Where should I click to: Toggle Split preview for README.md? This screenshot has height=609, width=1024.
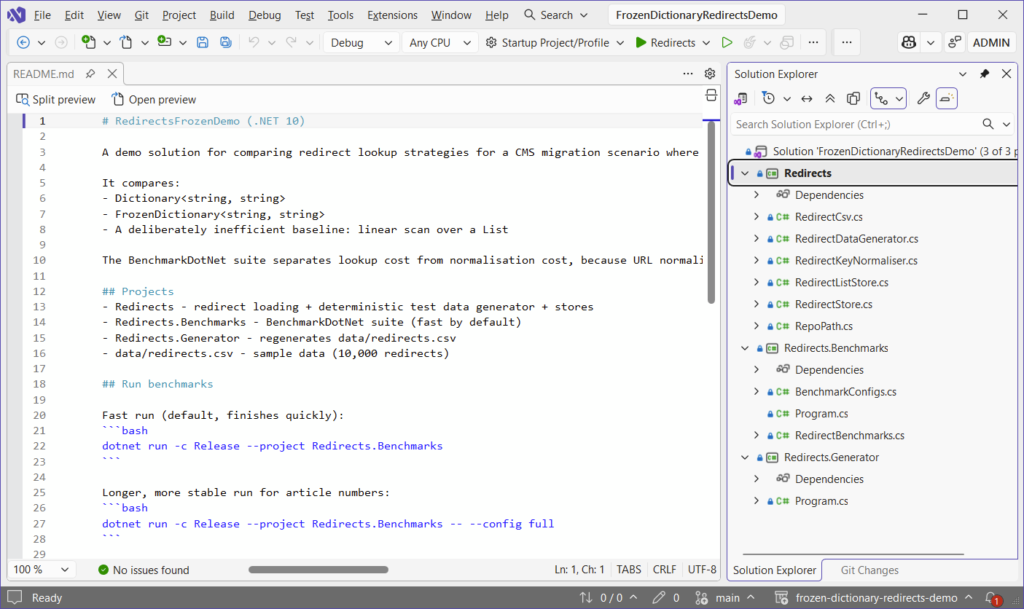coord(55,99)
